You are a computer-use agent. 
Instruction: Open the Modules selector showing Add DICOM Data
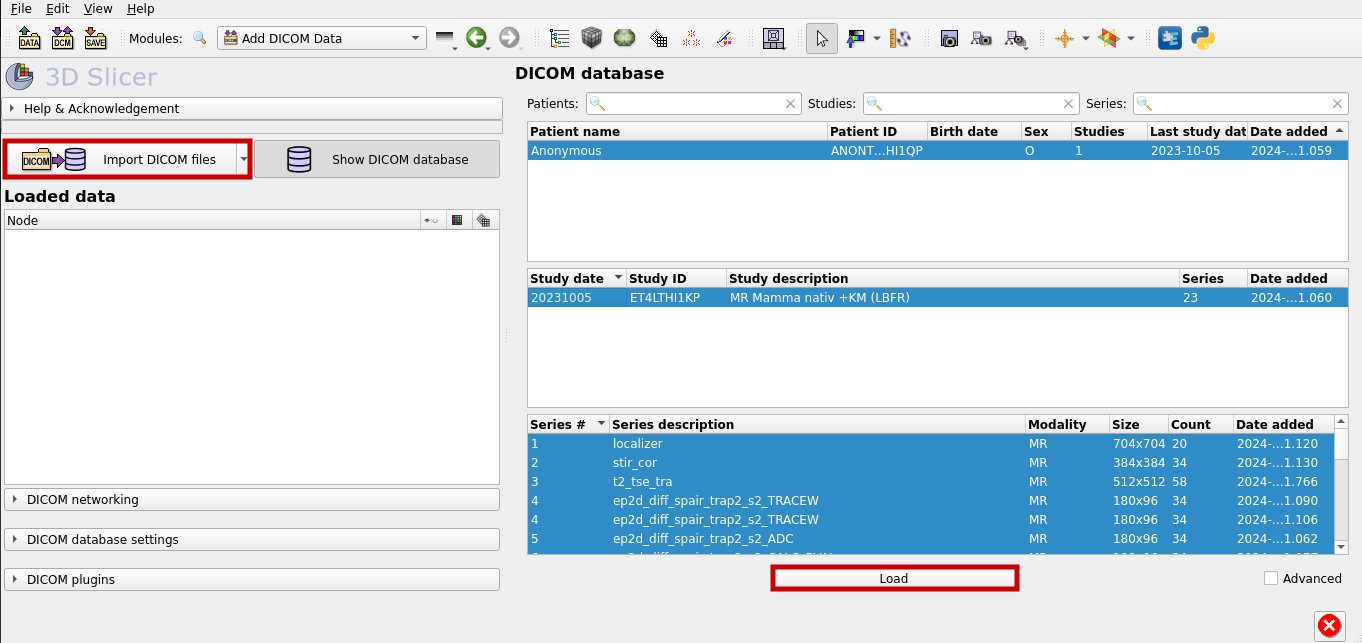tap(322, 37)
